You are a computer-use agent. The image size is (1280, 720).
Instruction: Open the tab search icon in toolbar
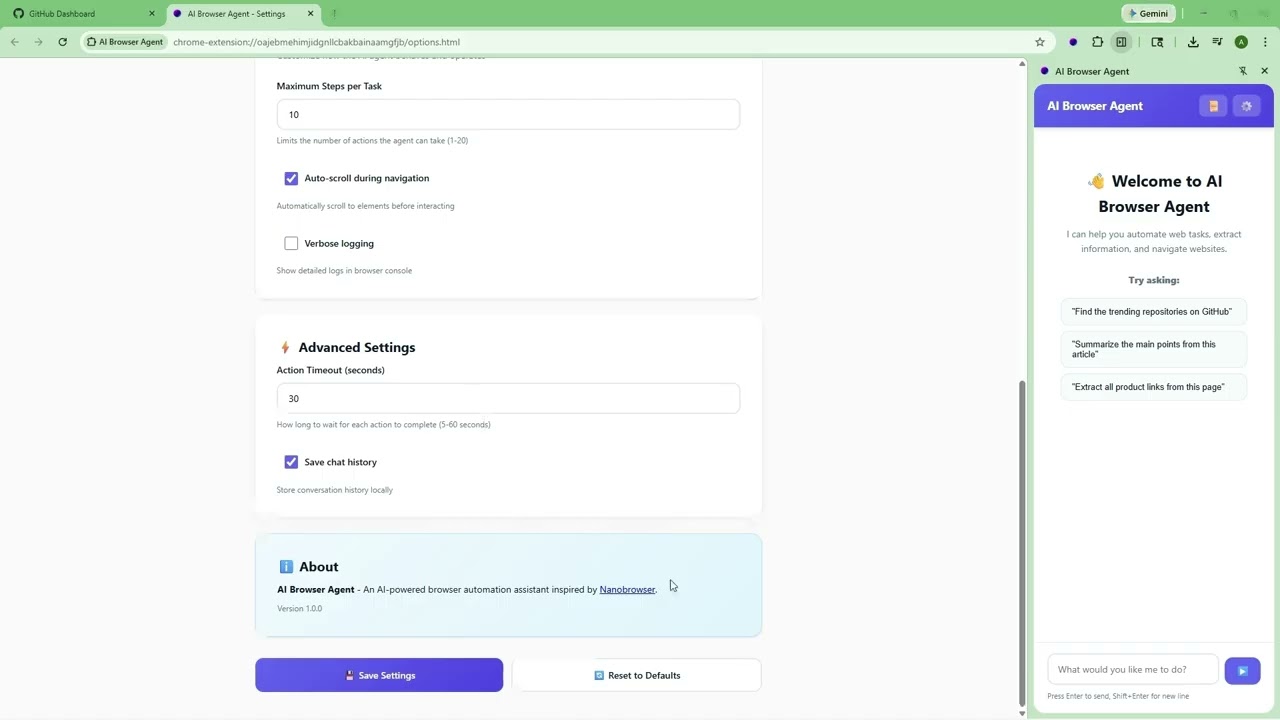[1157, 42]
